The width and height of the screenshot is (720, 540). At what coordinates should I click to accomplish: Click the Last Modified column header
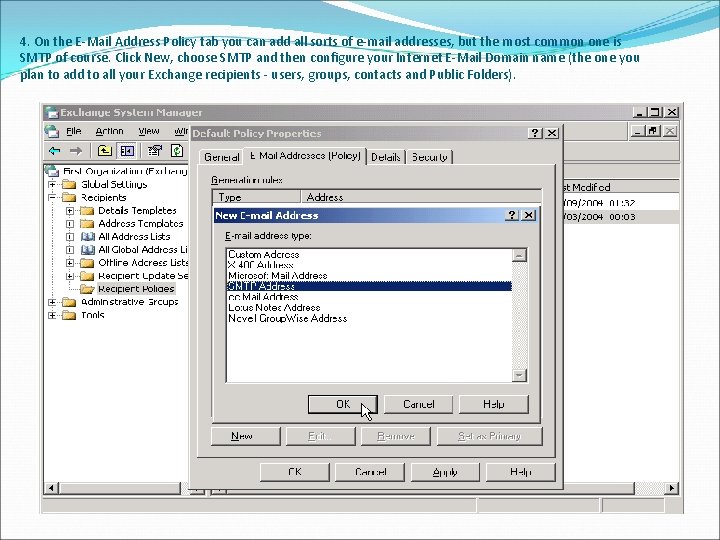621,187
